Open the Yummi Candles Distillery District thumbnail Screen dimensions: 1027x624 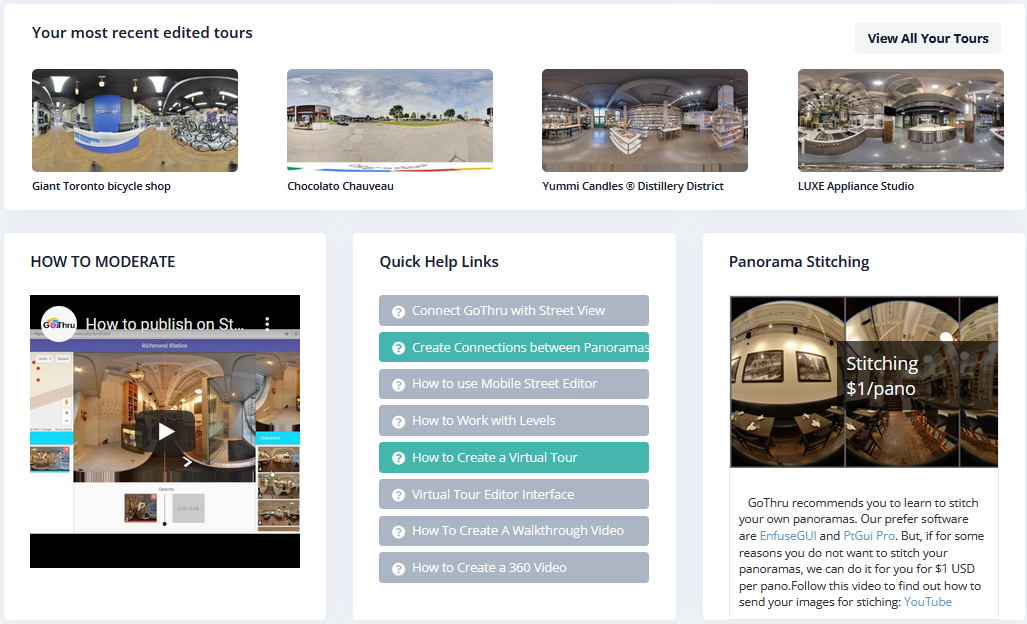tap(644, 120)
